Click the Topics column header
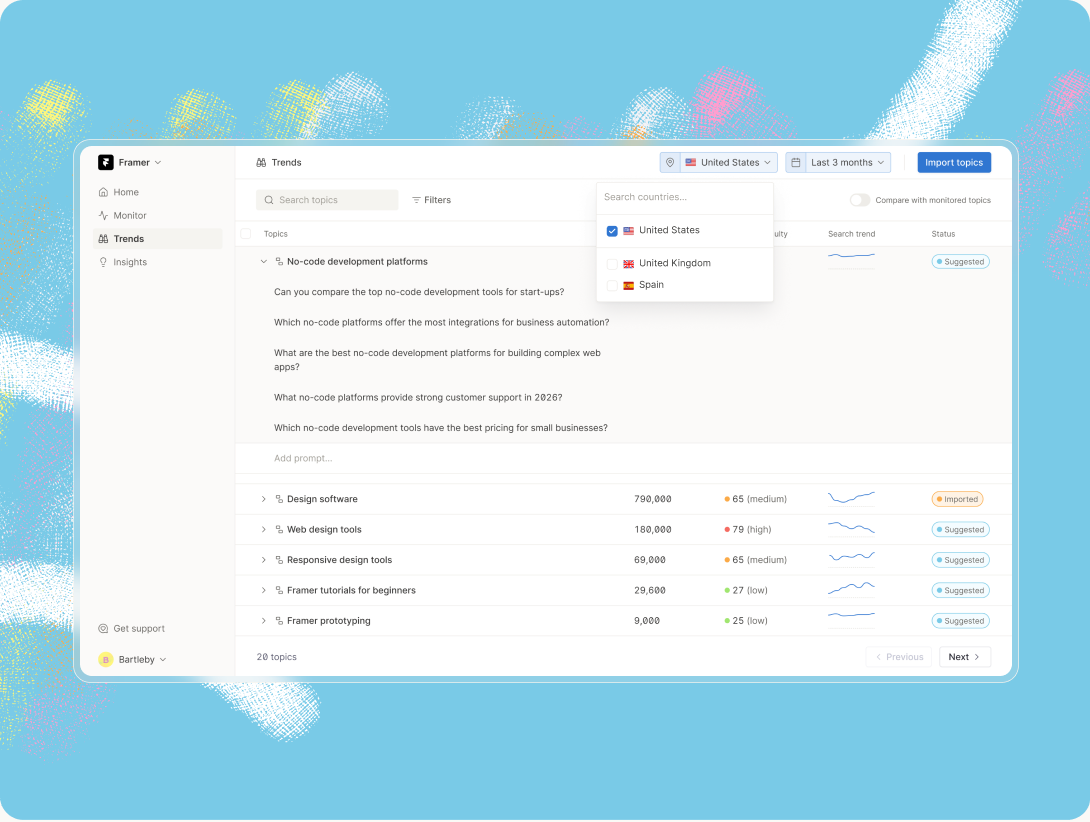 tap(276, 234)
